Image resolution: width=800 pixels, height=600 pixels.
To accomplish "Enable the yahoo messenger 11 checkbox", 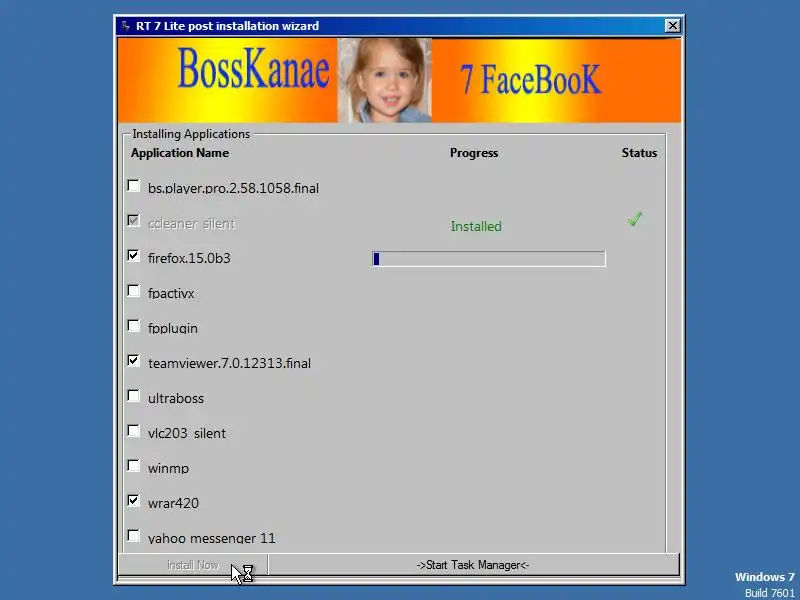I will 134,536.
